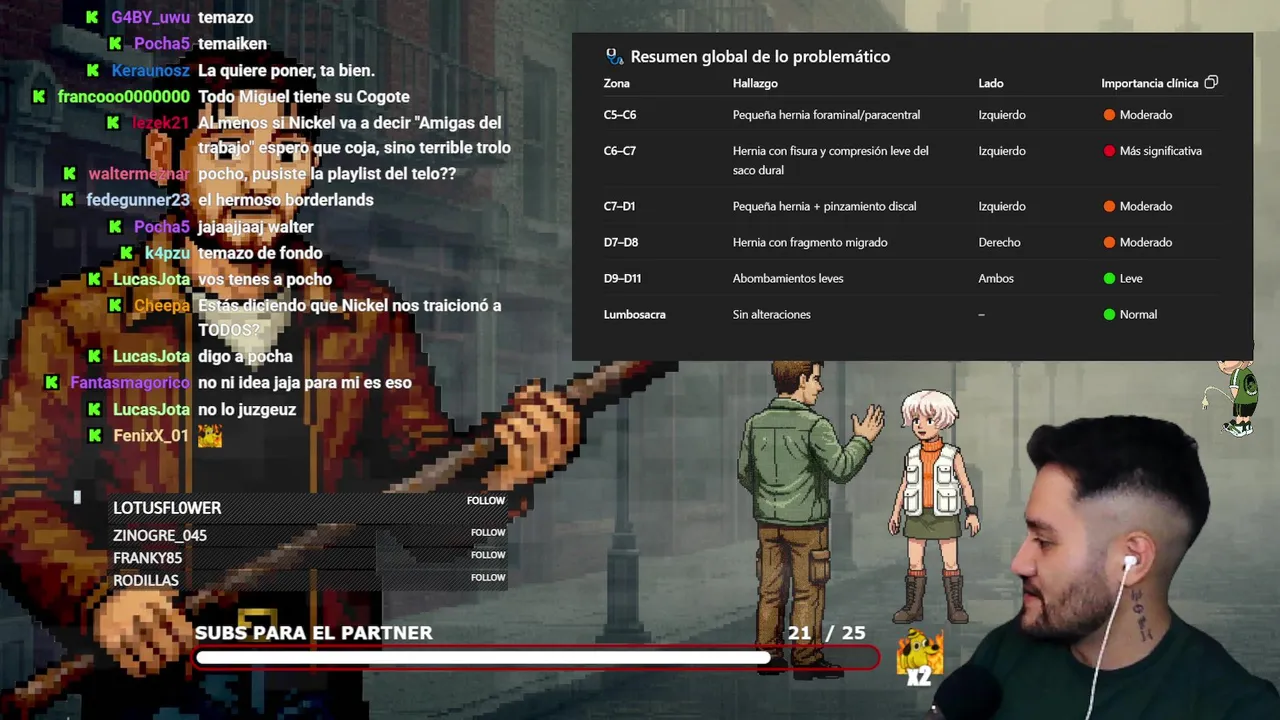Click the orange dot in the C7–D1 row
The width and height of the screenshot is (1280, 720).
[1109, 206]
